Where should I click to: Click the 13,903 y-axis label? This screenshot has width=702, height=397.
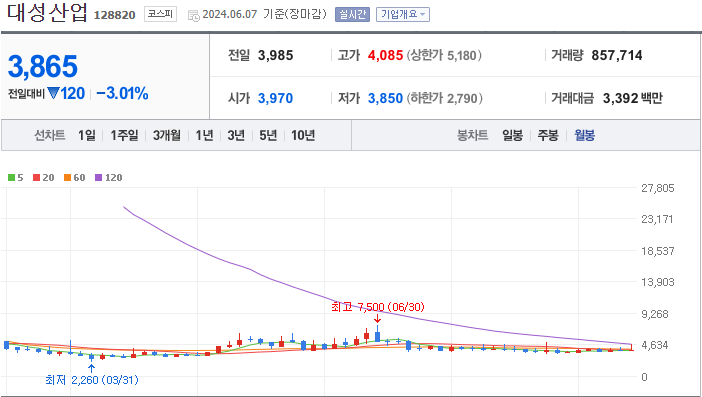pos(658,282)
